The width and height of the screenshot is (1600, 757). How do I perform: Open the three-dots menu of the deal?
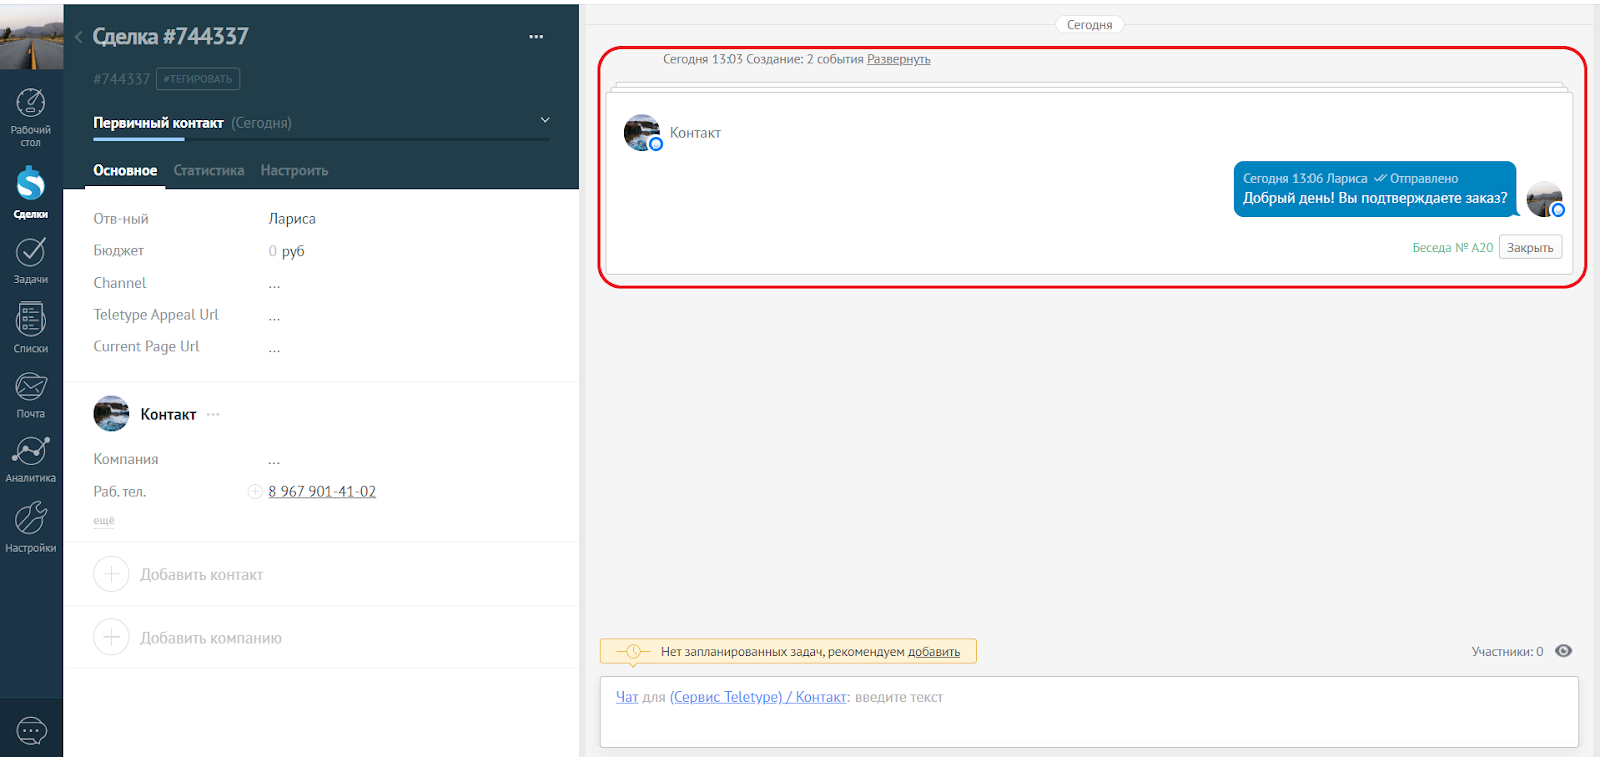[x=536, y=37]
